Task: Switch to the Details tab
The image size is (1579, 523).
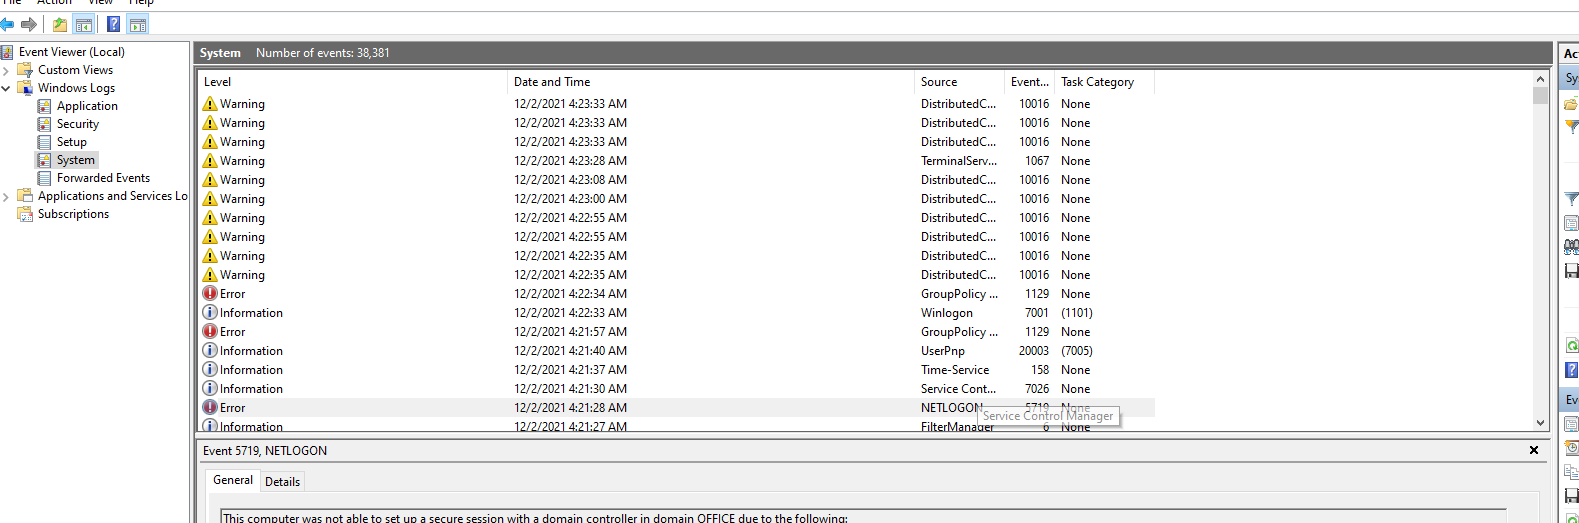Action: [x=282, y=481]
